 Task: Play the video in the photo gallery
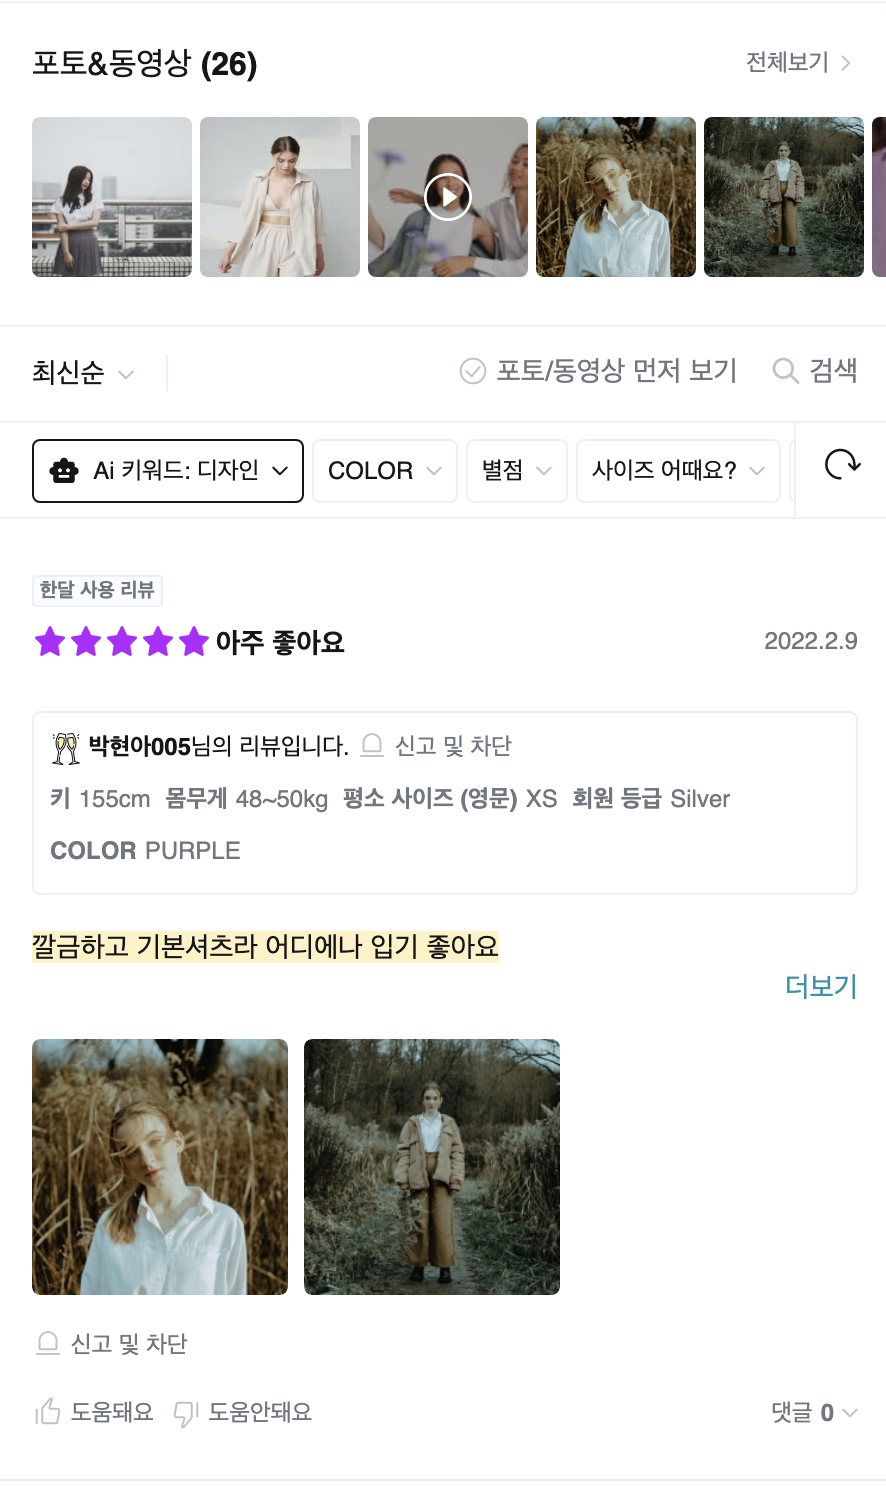pos(447,197)
